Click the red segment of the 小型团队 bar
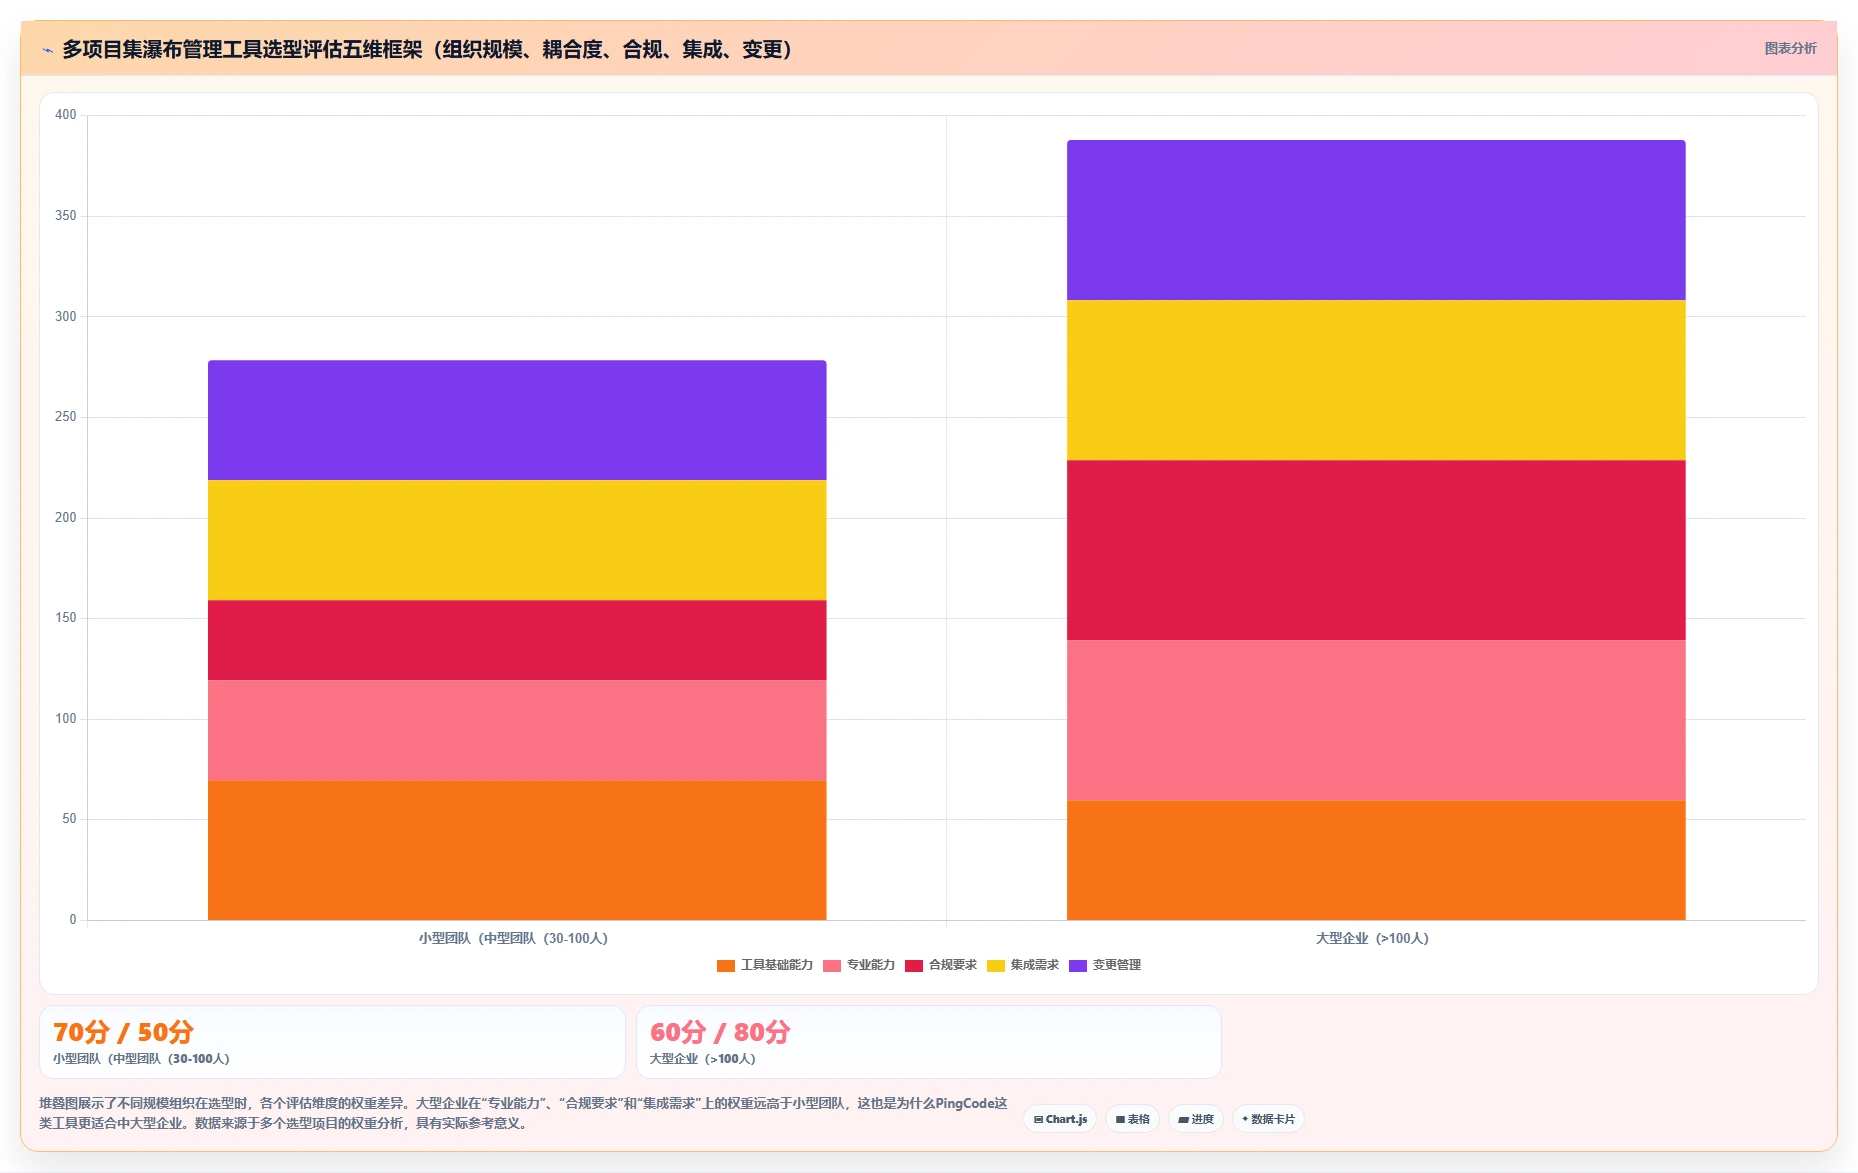Image resolution: width=1858 pixels, height=1173 pixels. [x=517, y=640]
